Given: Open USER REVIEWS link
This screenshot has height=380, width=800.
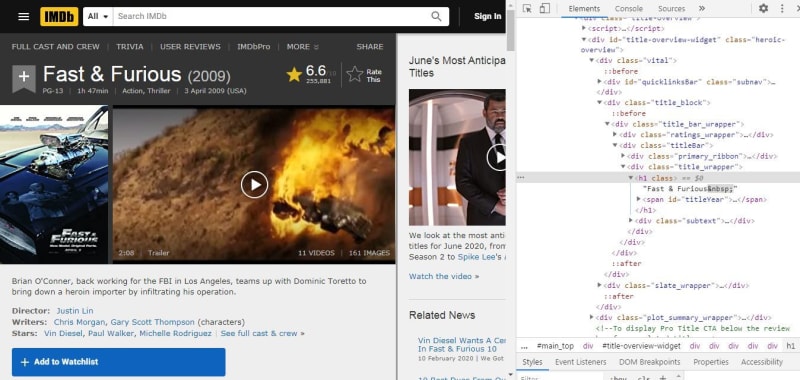Looking at the screenshot, I should click(190, 46).
